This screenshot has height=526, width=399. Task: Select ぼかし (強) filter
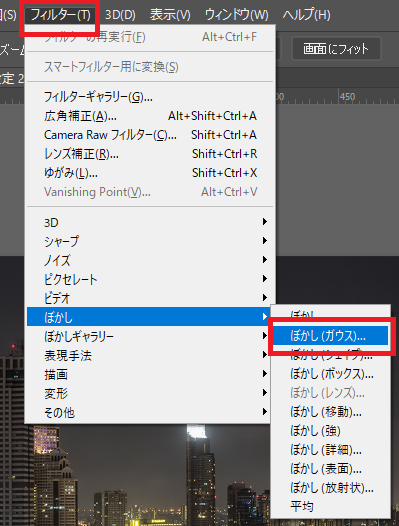(x=330, y=431)
